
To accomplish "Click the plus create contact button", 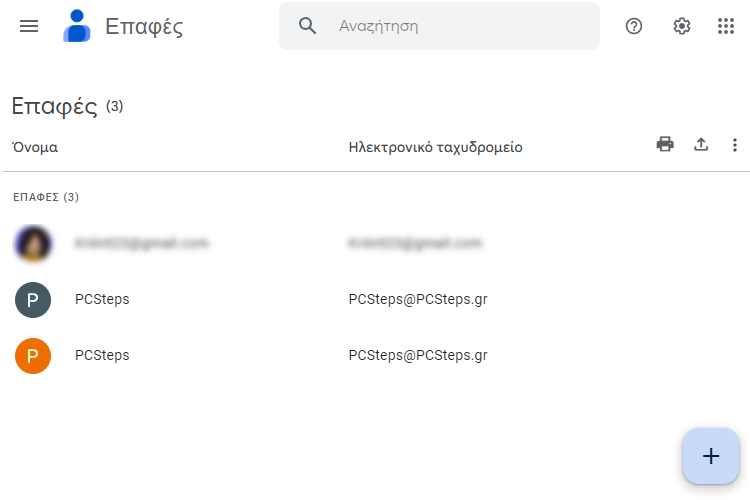I will click(711, 456).
